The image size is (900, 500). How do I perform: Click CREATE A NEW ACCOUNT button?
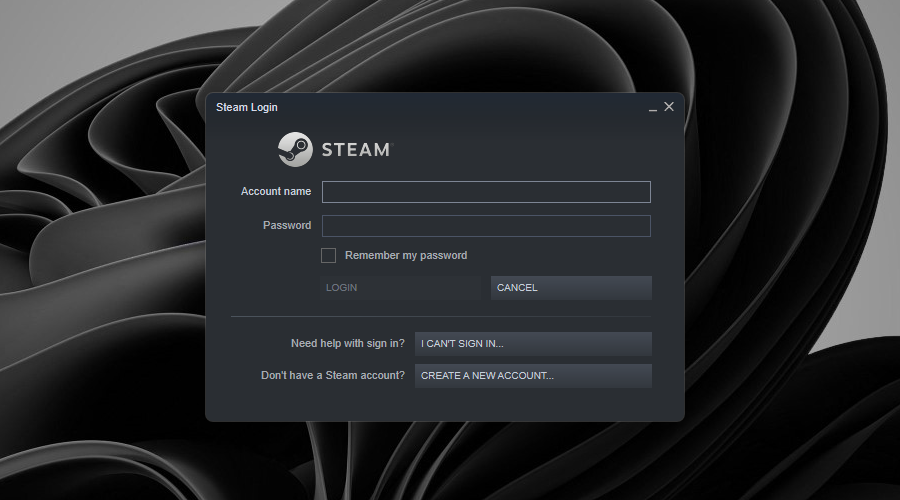click(533, 375)
